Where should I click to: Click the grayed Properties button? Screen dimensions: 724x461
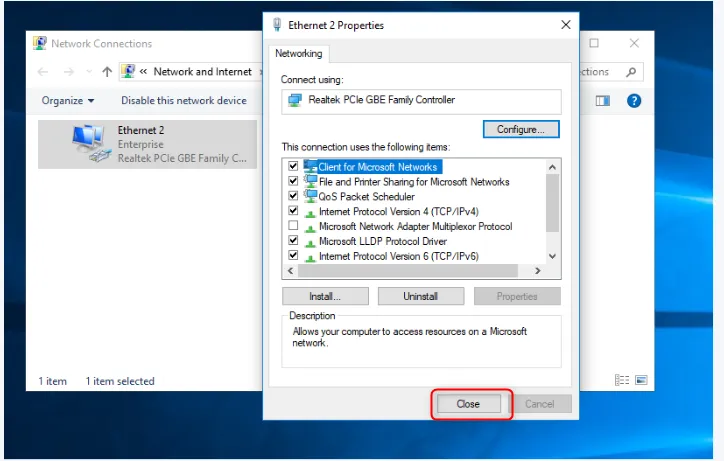(x=517, y=296)
